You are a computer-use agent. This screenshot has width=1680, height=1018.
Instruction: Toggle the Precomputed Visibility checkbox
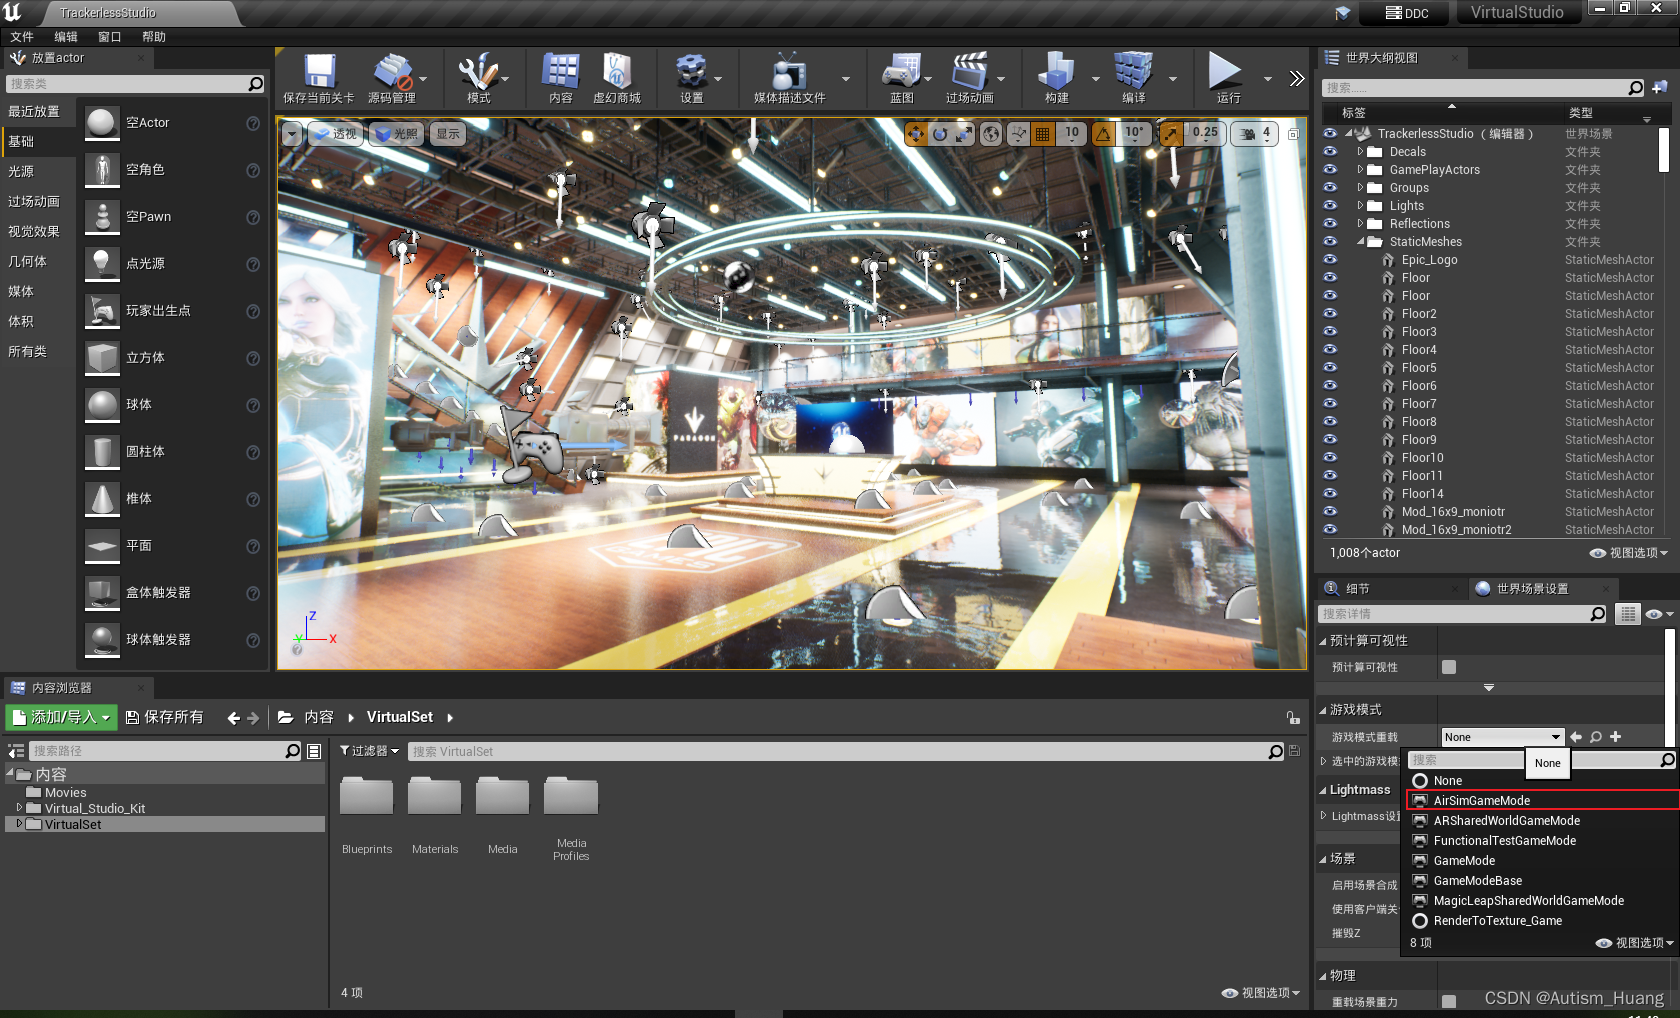(x=1449, y=667)
